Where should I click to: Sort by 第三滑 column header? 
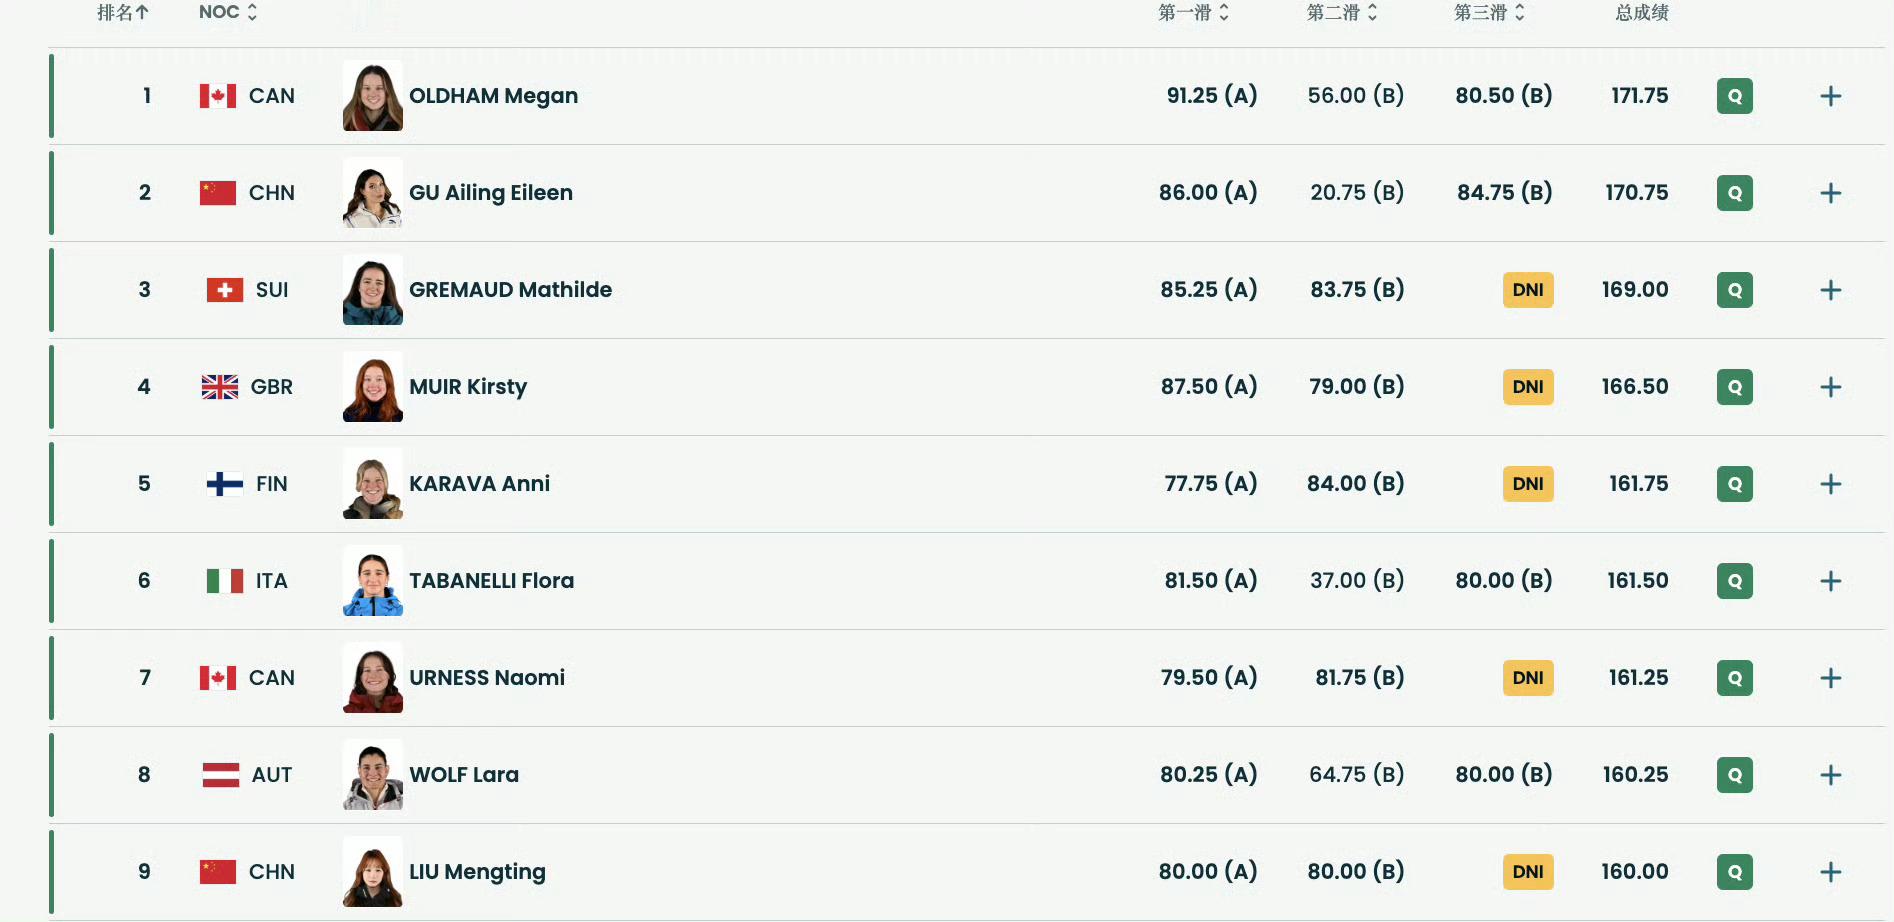1489,13
